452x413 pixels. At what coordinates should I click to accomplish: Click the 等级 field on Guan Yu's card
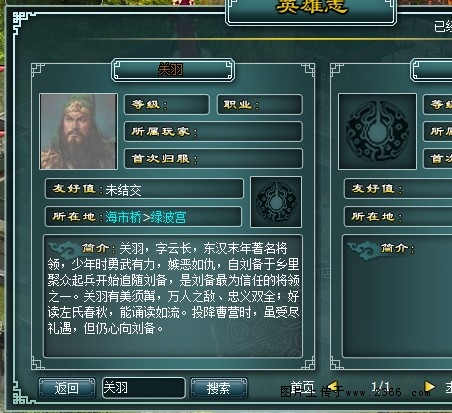(x=167, y=105)
